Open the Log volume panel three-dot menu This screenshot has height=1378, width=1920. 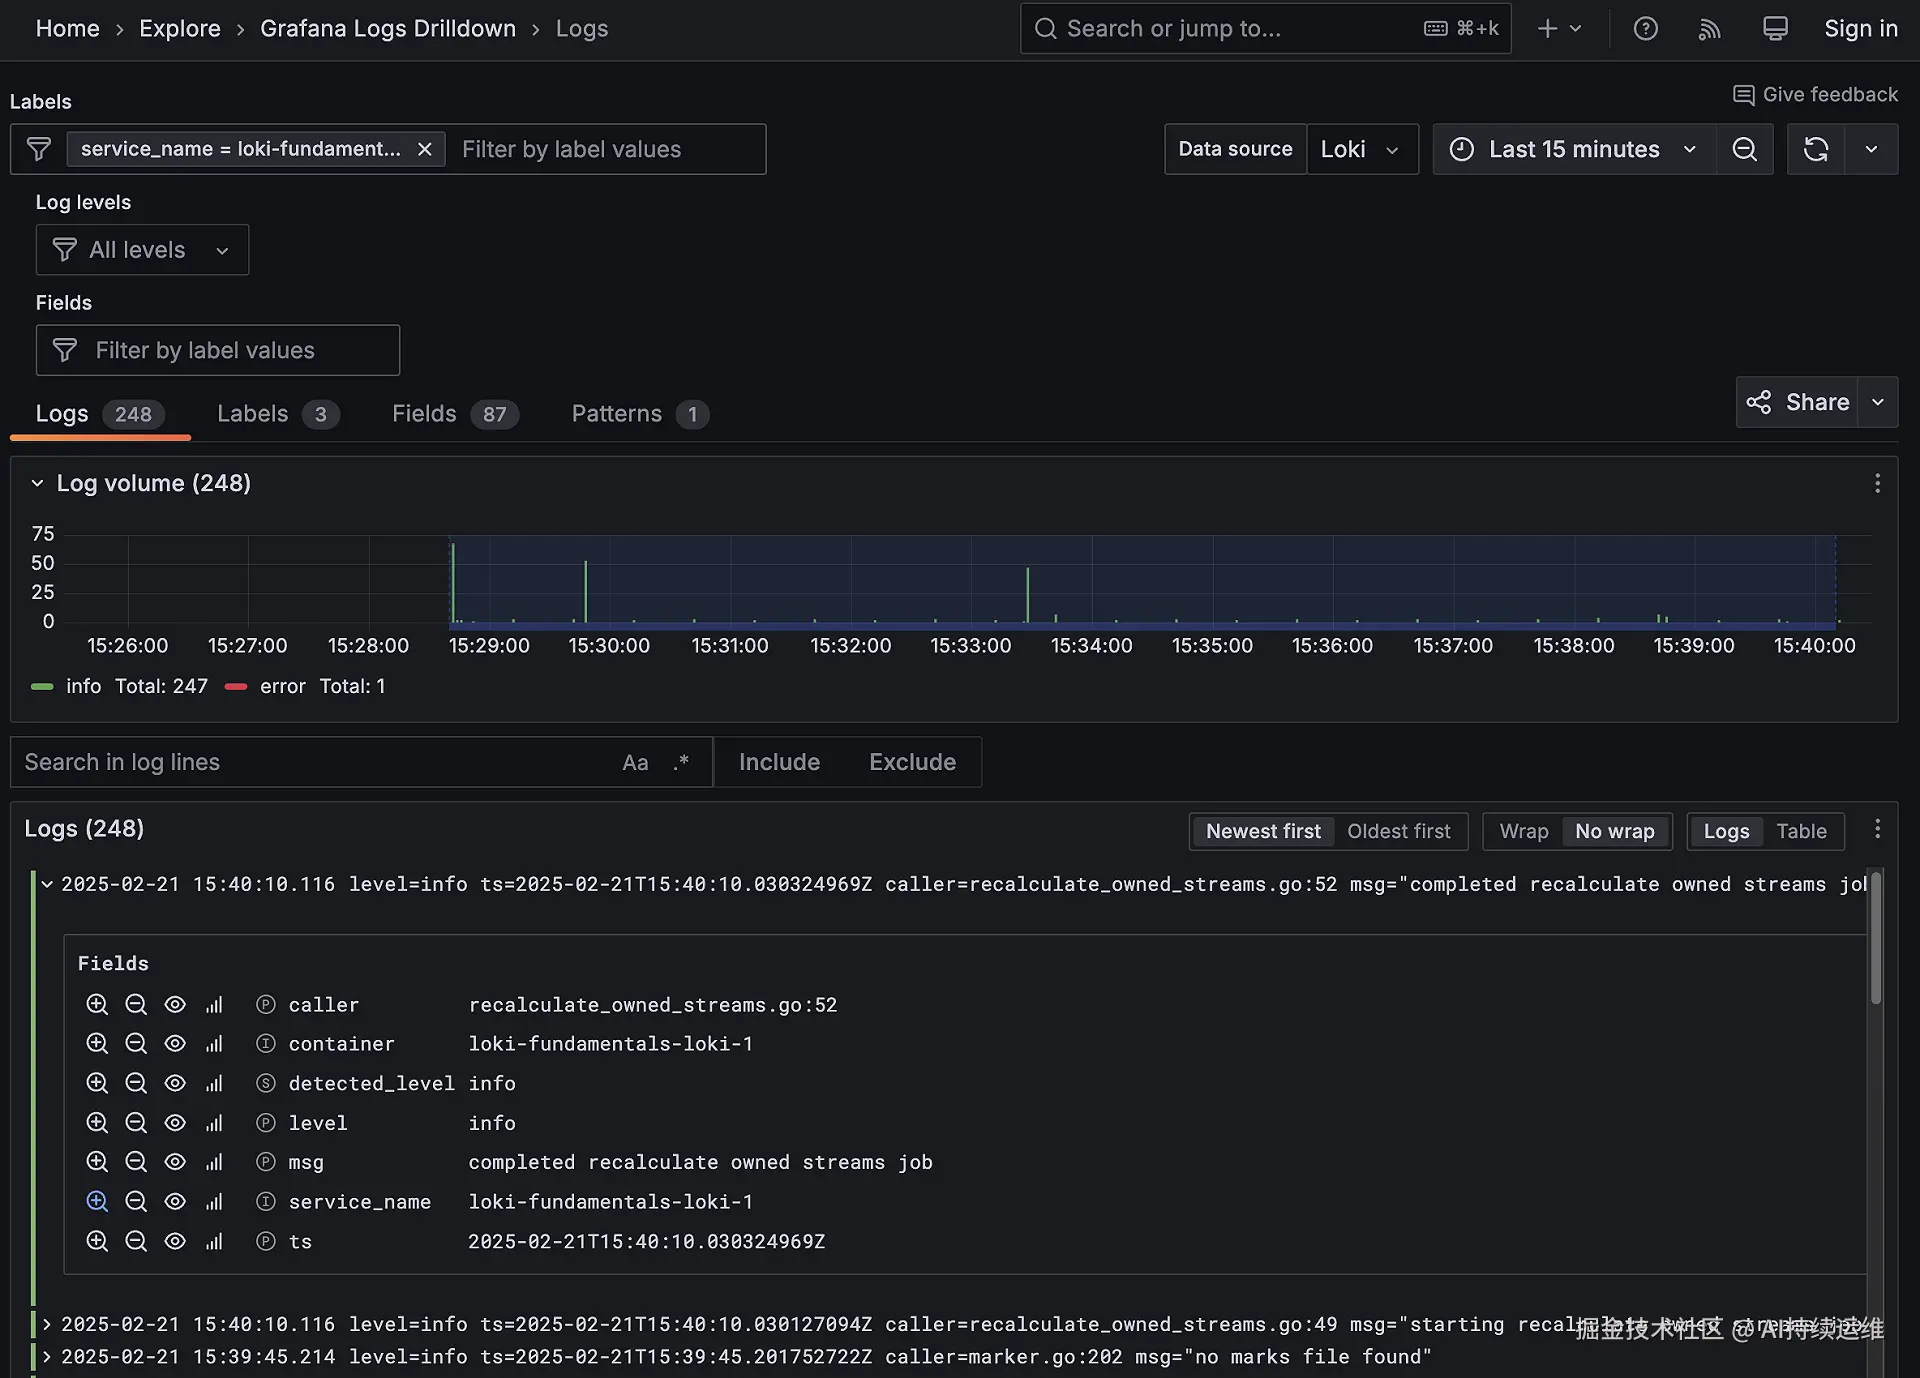click(x=1877, y=484)
